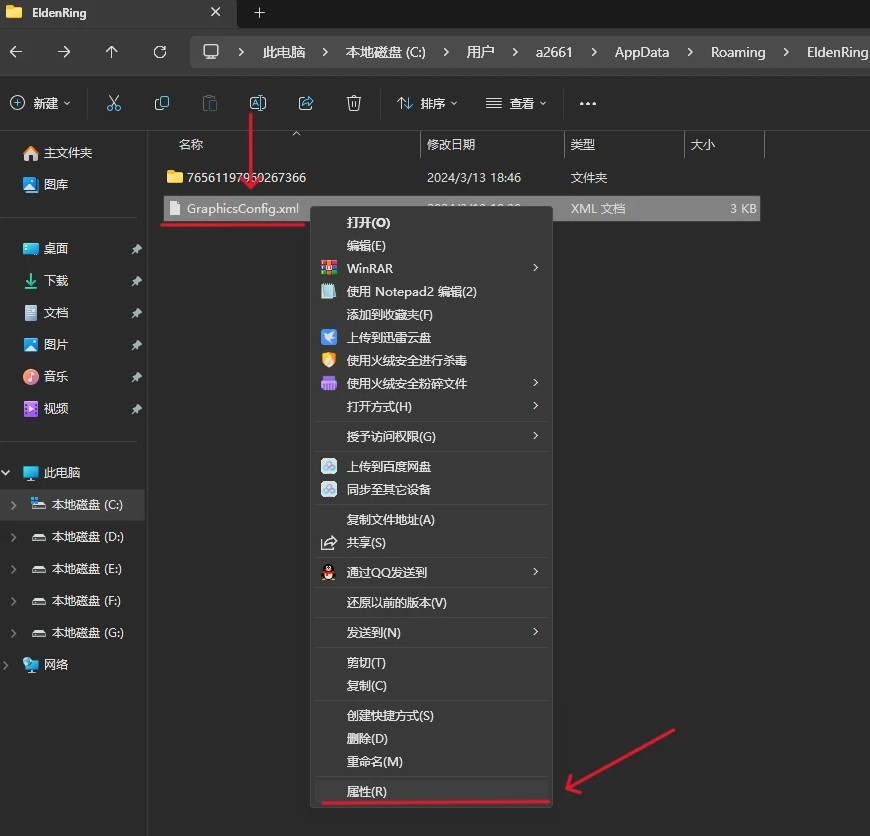Select 添加到收藏夹(F) entry
870x836 pixels.
[x=432, y=315]
